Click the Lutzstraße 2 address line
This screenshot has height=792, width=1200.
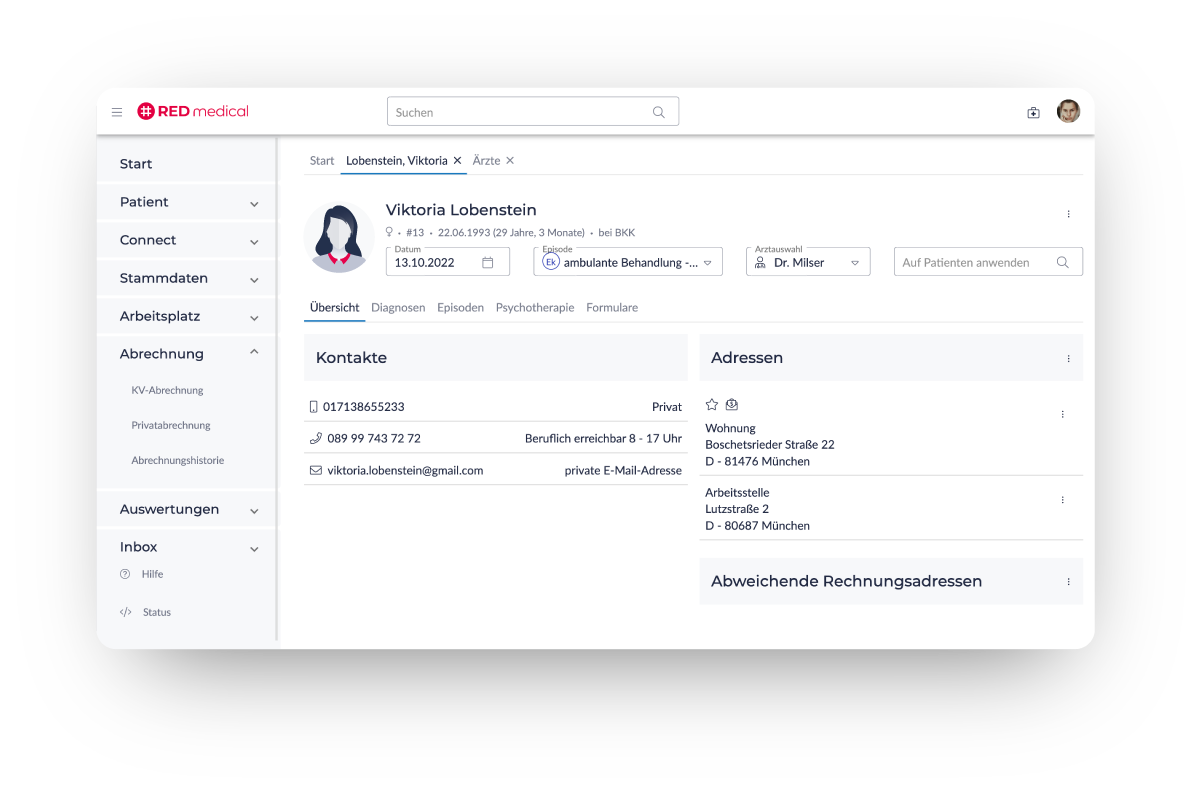point(737,509)
